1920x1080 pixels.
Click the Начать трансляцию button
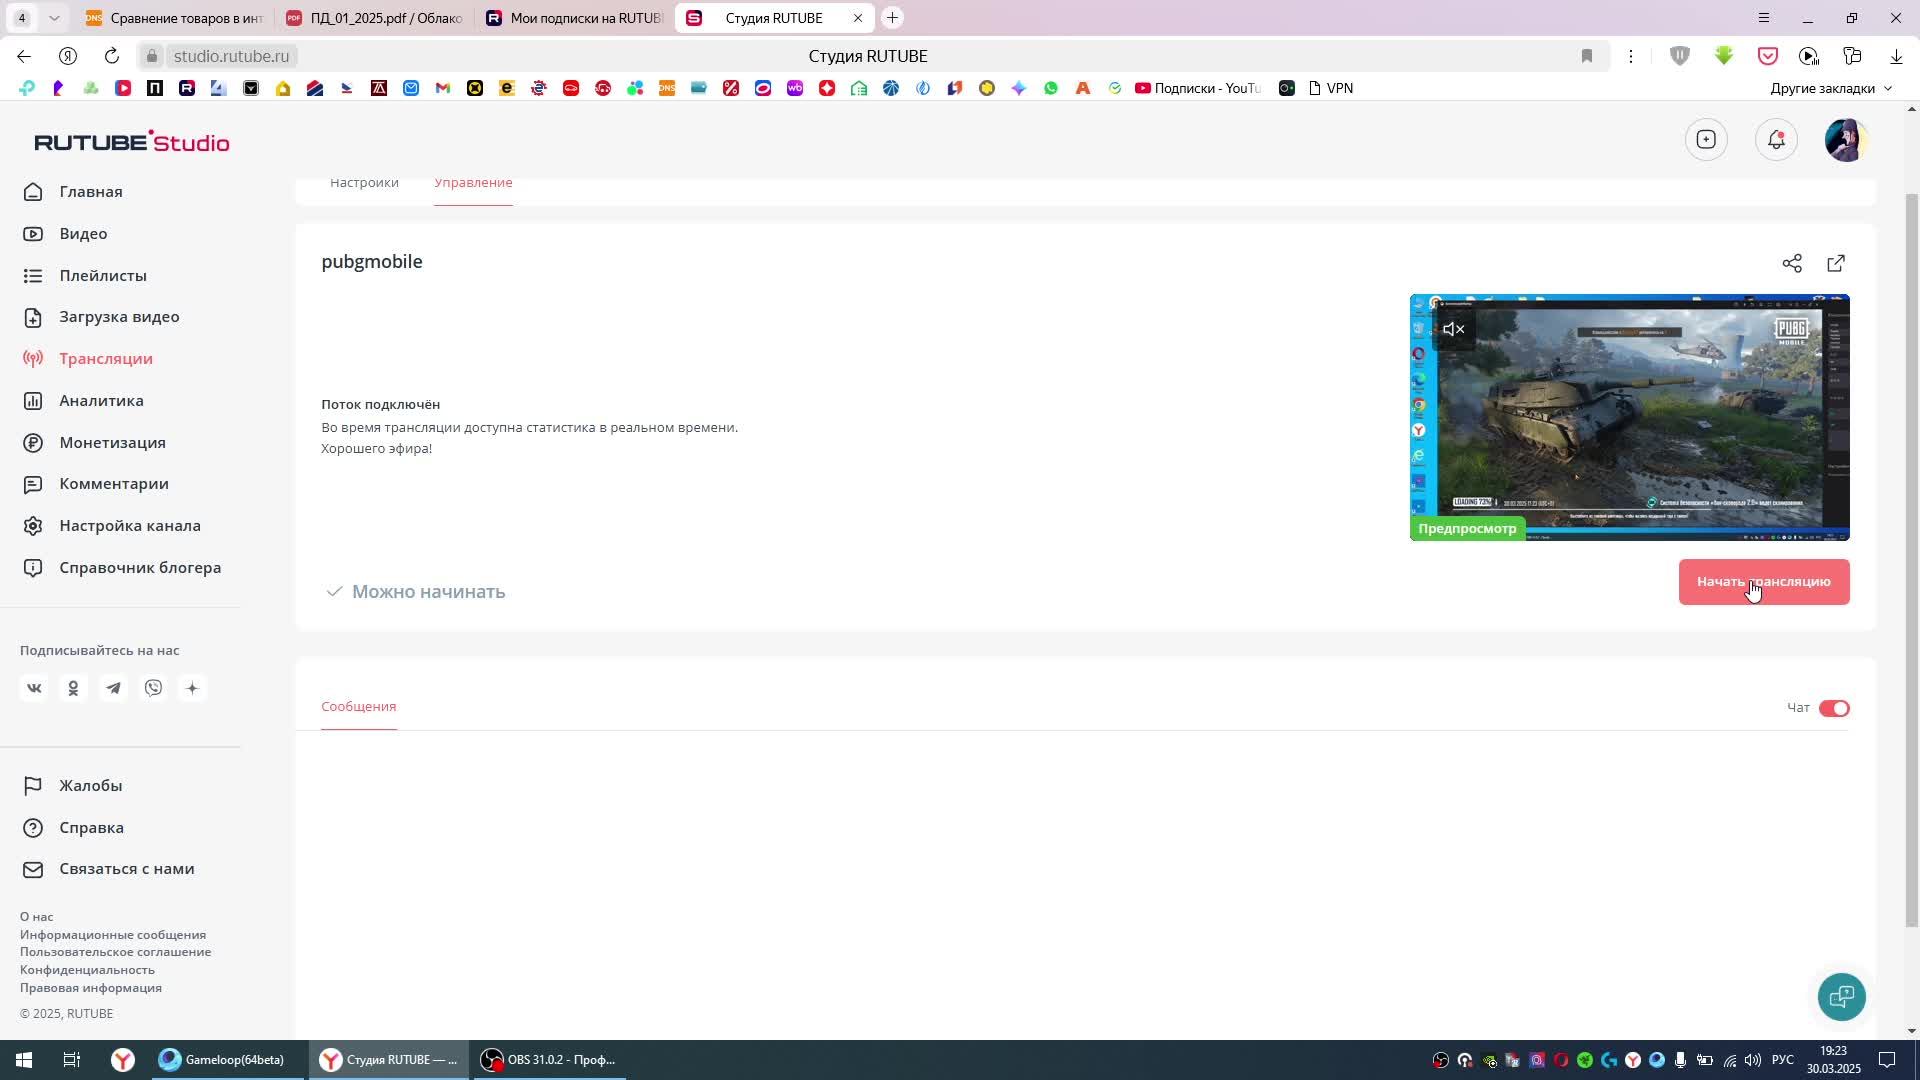(x=1763, y=582)
